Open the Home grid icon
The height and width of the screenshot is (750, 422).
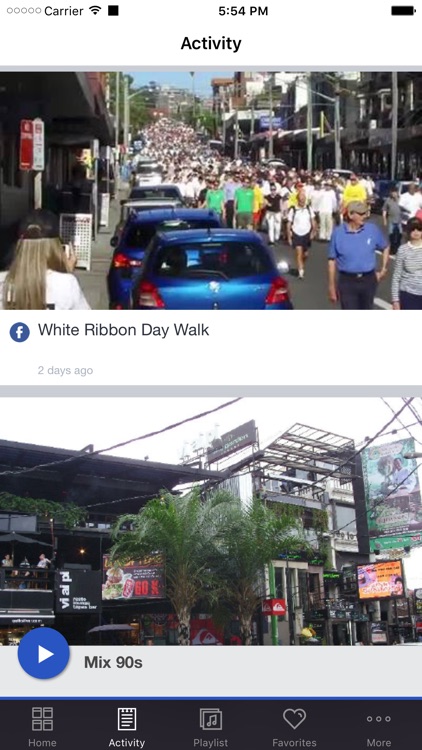[x=42, y=719]
